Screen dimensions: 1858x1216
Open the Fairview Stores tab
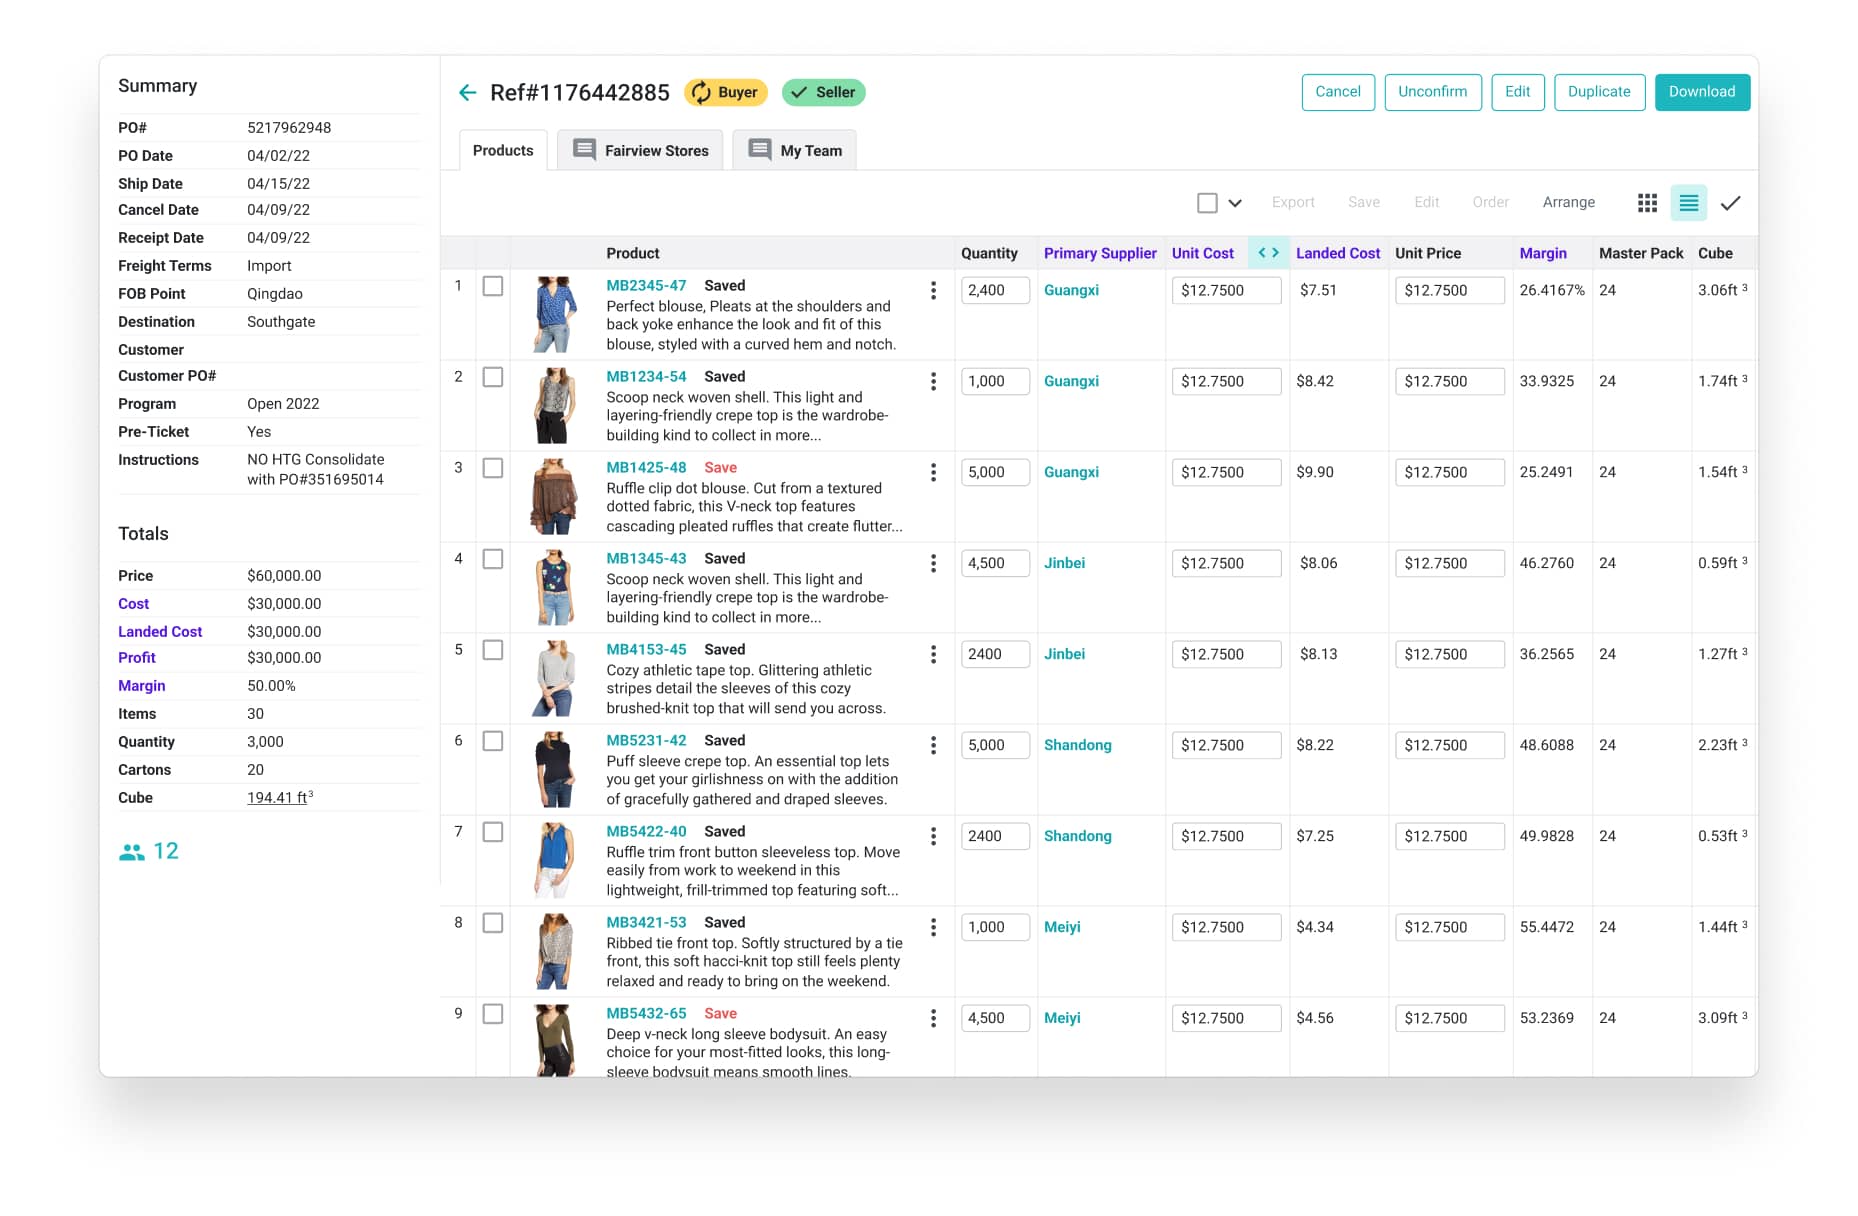[640, 151]
